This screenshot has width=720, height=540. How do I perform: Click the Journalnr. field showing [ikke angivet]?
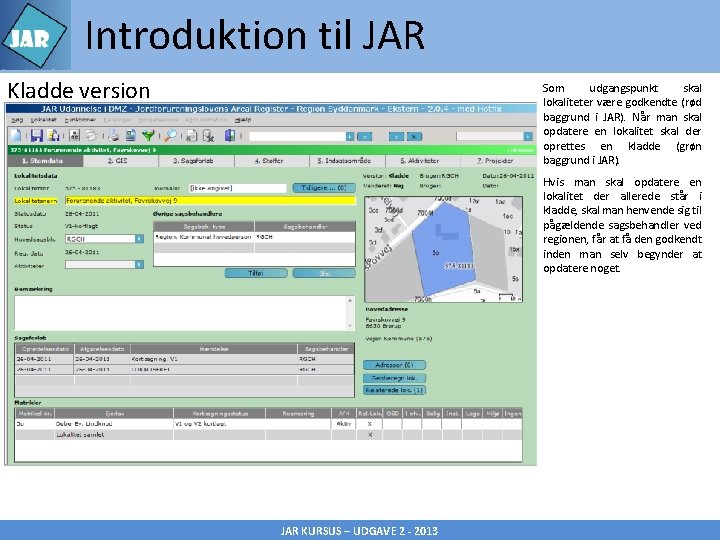pos(237,188)
